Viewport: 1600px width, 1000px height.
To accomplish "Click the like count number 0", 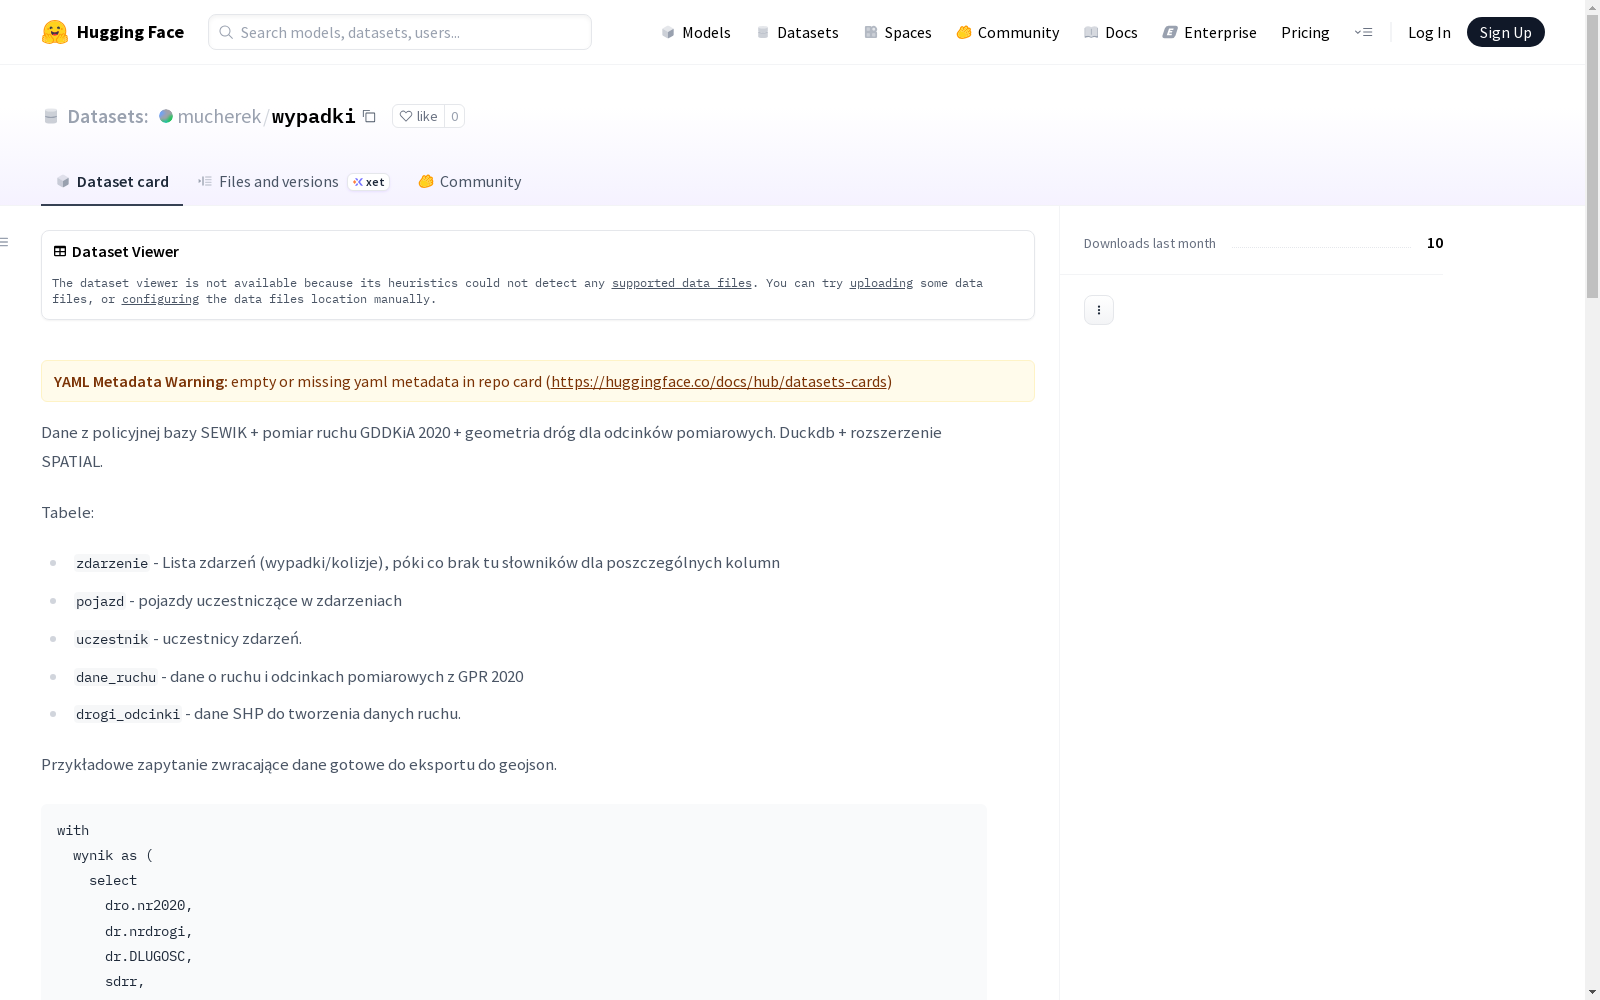I will (x=455, y=116).
